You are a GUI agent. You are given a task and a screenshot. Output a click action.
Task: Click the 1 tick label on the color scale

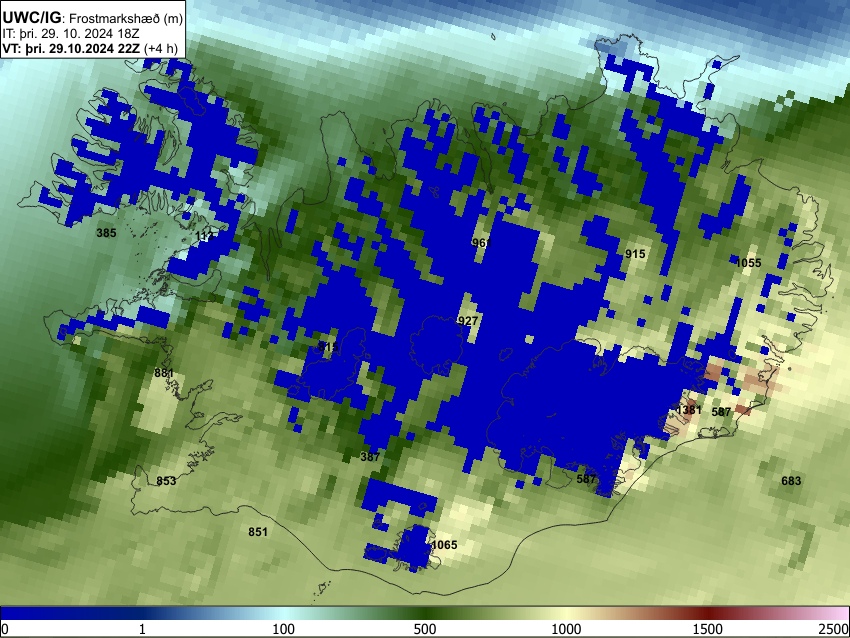pos(142,629)
